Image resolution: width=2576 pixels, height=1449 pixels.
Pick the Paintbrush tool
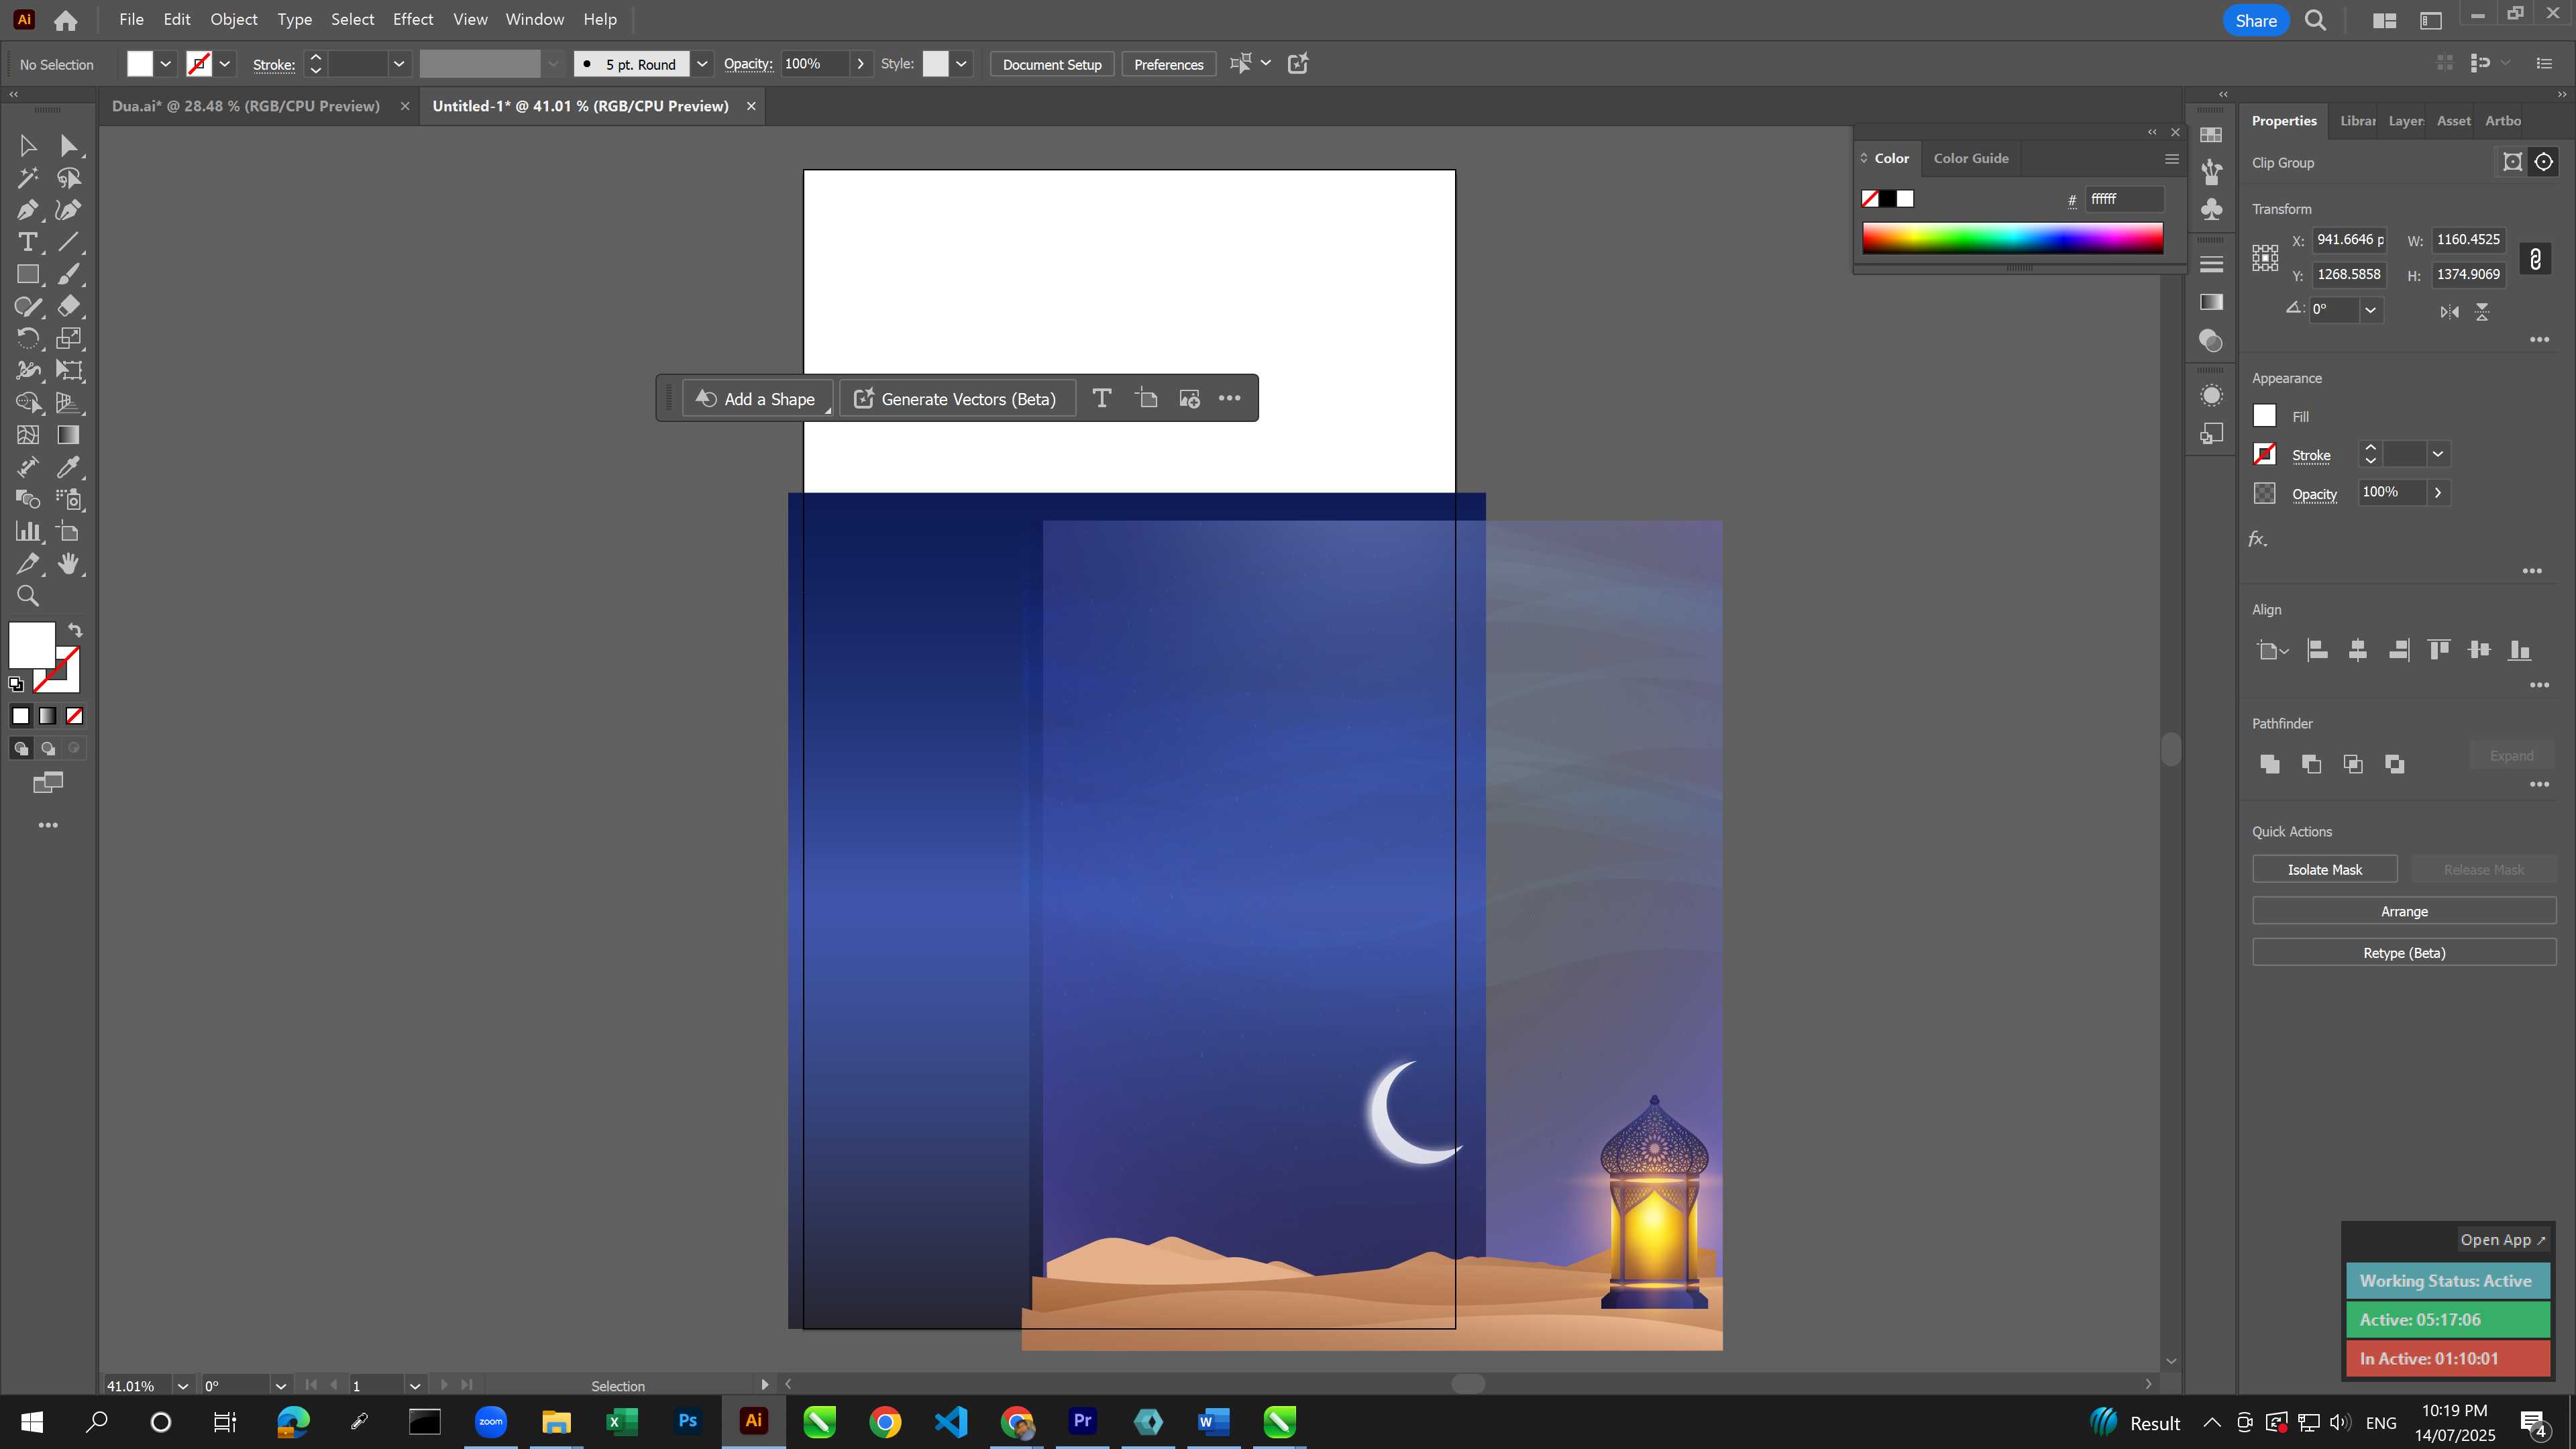pyautogui.click(x=68, y=274)
